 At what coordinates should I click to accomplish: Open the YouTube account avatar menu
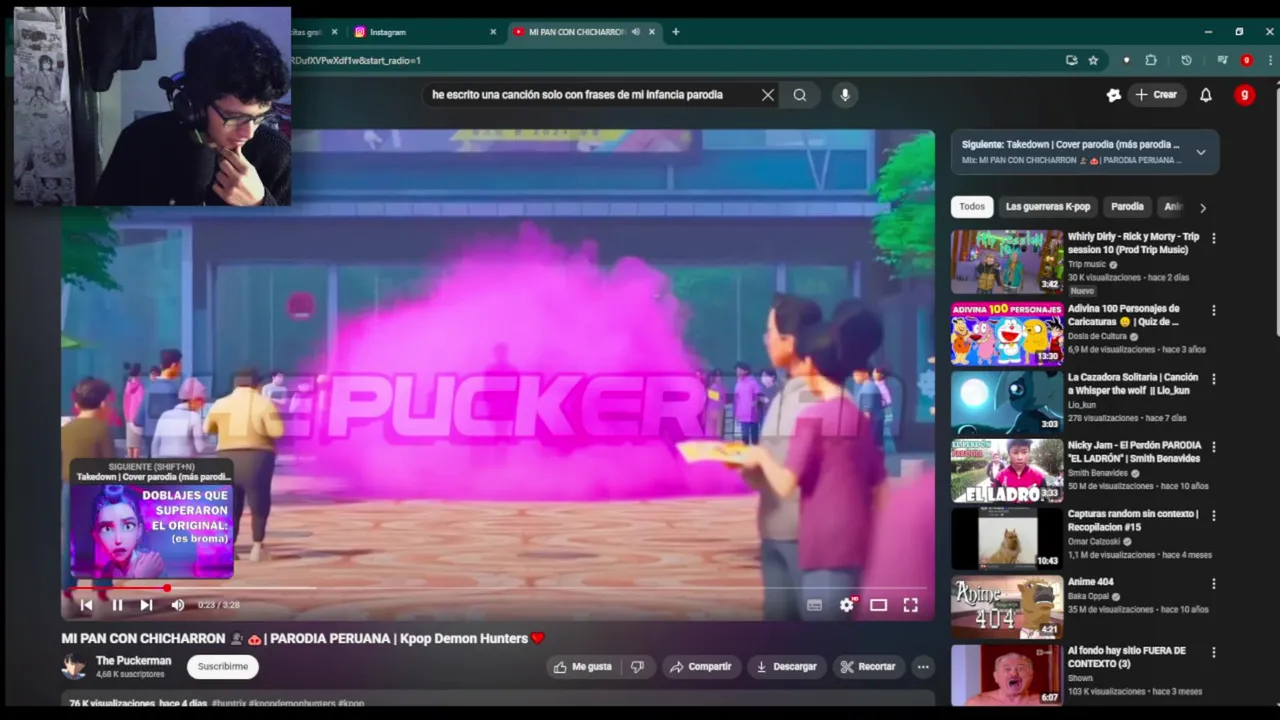pos(1244,95)
